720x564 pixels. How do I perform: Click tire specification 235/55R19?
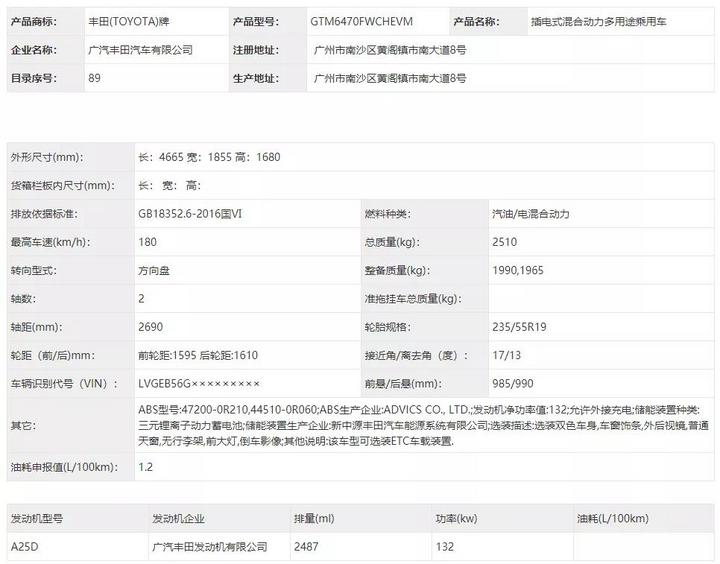(x=519, y=327)
